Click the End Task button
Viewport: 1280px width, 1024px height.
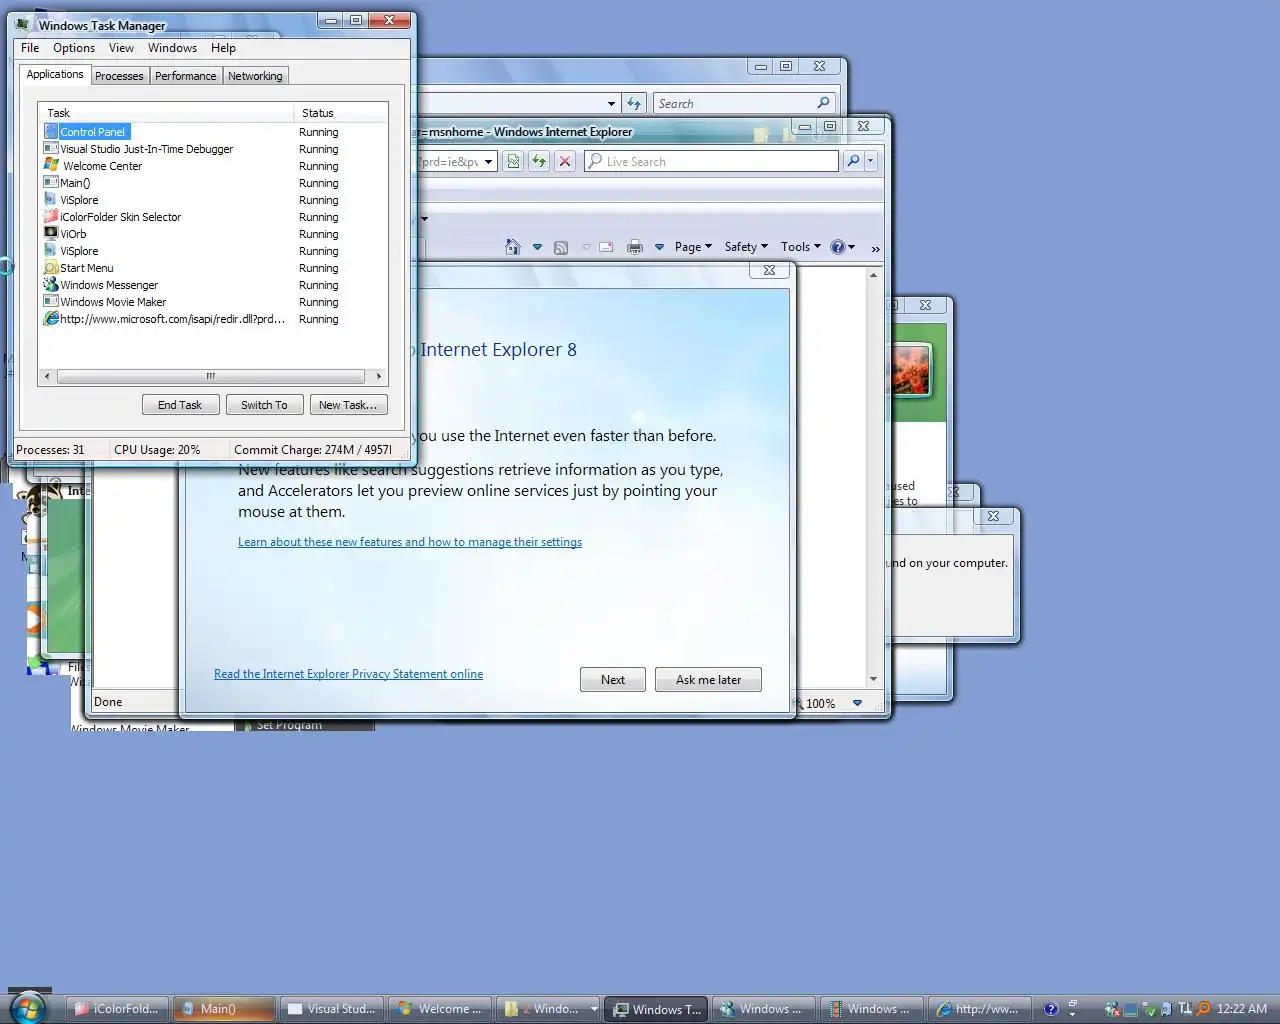(x=180, y=405)
